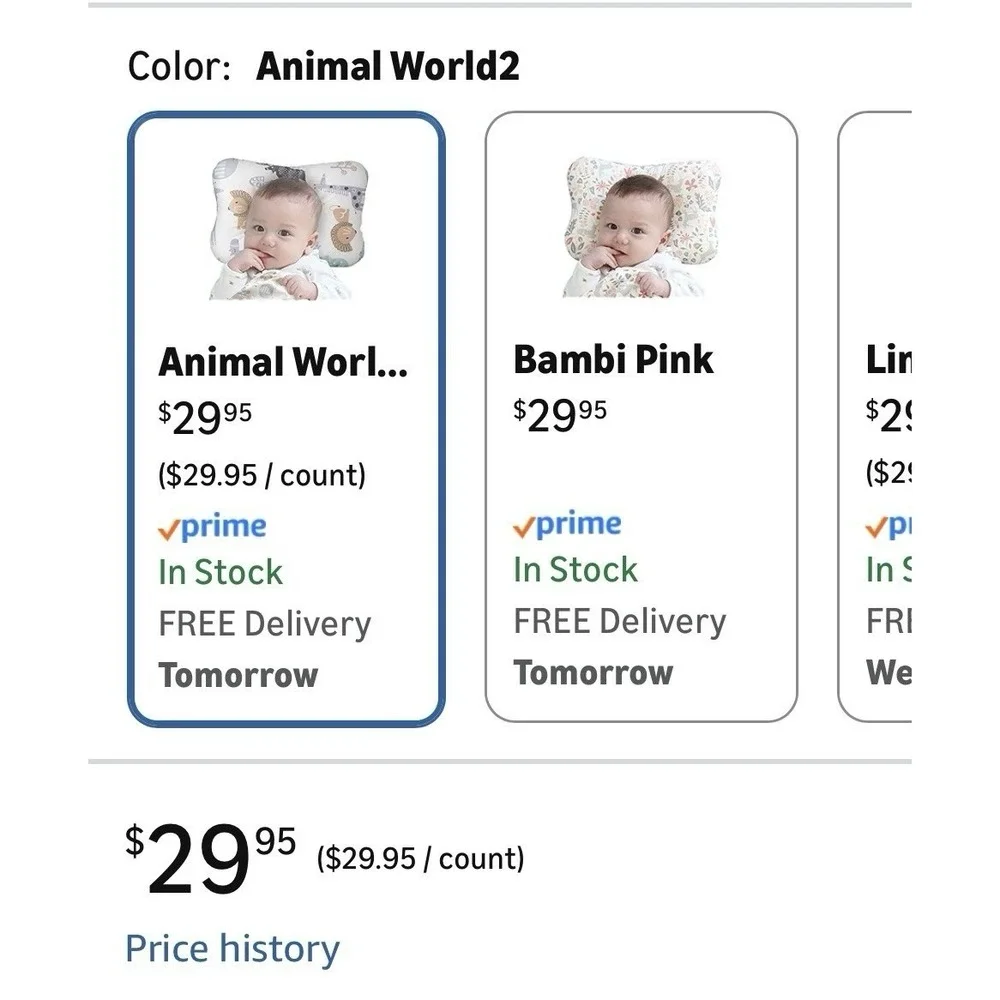The image size is (1000, 1000).
Task: Click In Stock on Bambi Pink card
Action: coord(575,570)
